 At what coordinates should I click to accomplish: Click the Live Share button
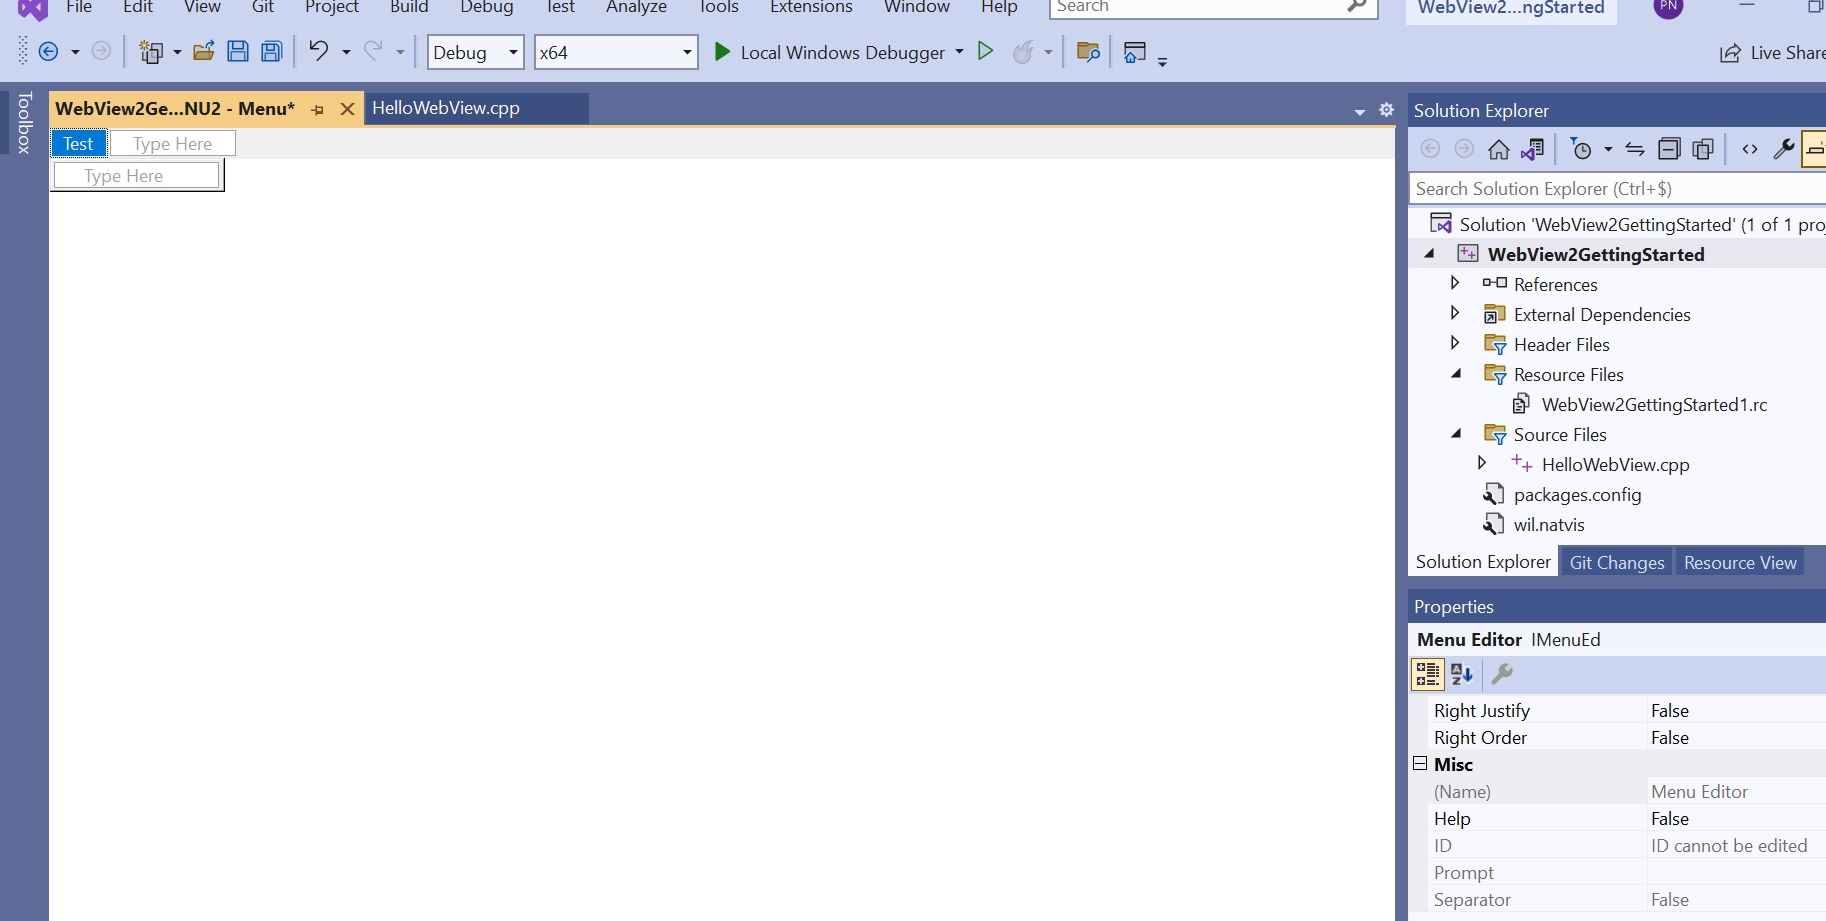point(1772,53)
